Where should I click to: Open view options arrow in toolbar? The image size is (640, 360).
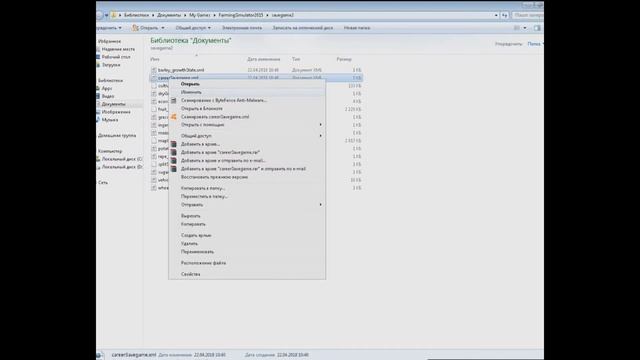point(525,28)
